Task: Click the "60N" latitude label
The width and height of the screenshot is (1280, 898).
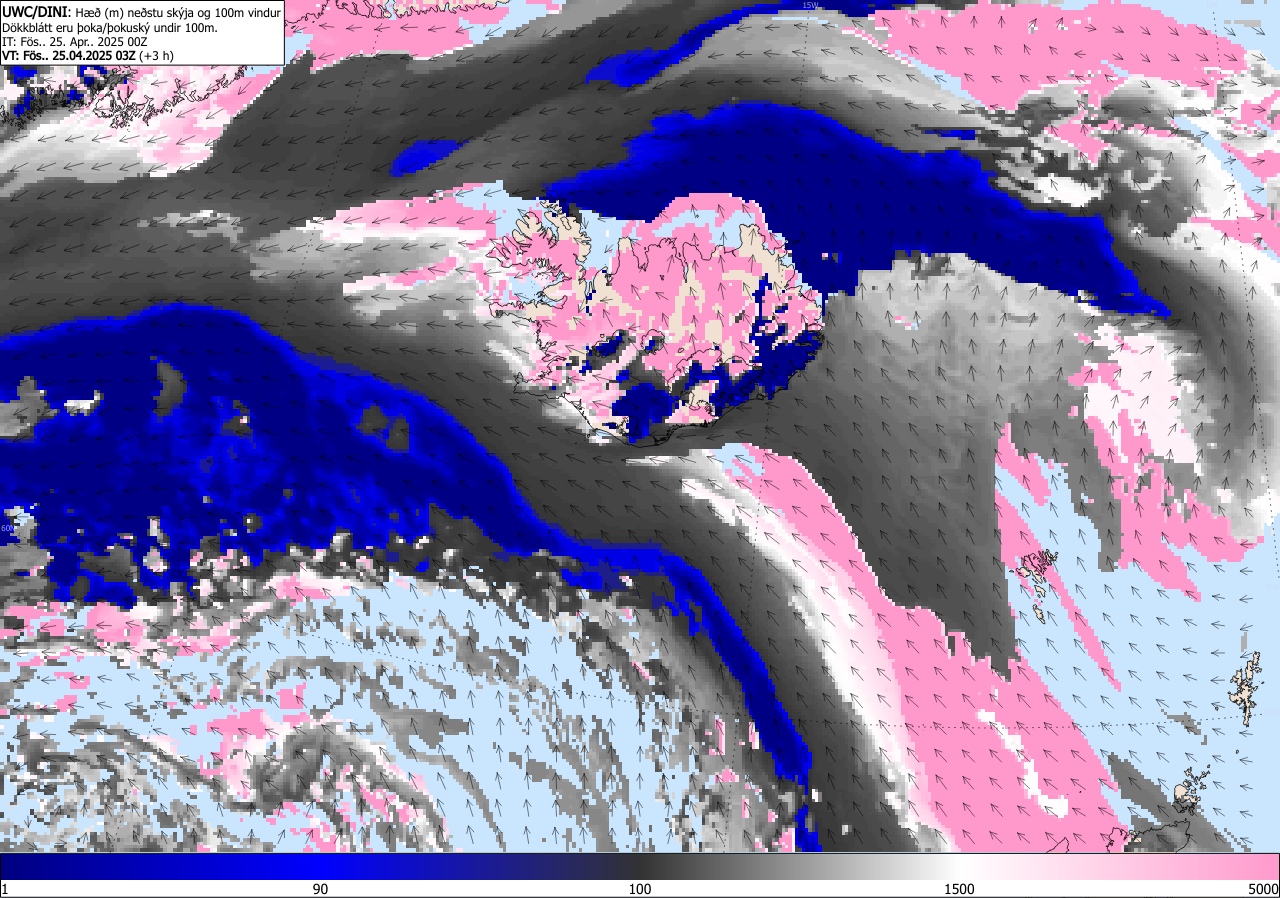Action: pos(8,528)
